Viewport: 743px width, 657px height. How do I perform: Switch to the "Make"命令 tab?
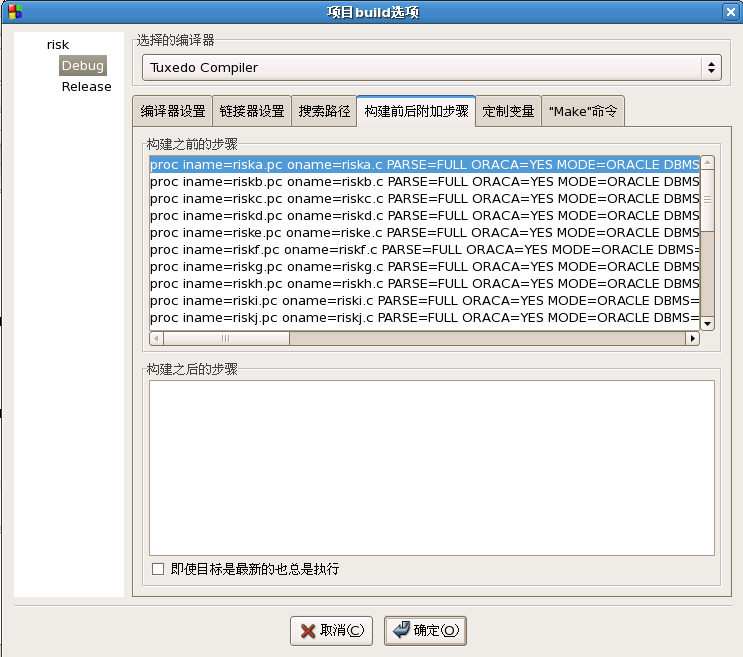(x=583, y=111)
